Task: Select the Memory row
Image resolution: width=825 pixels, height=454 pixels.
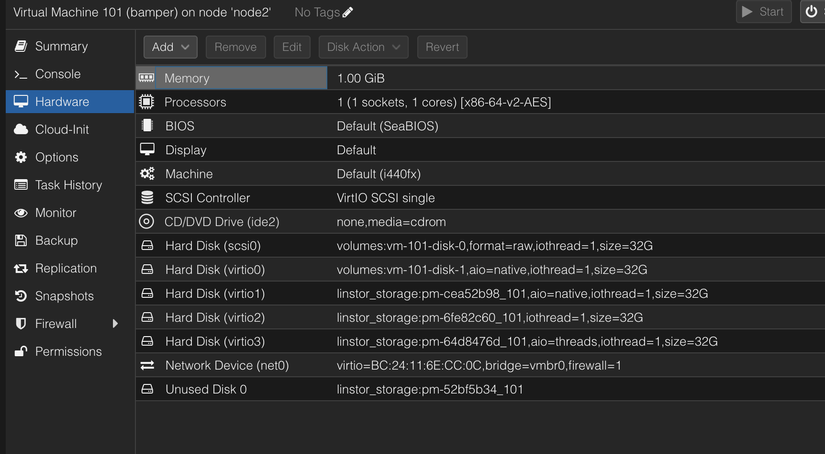Action: (480, 78)
